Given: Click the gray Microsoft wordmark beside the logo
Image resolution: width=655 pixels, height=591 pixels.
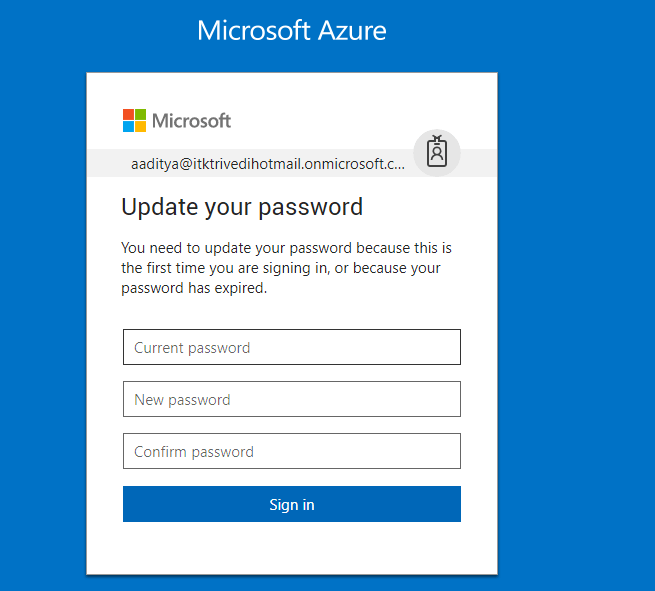Looking at the screenshot, I should pyautogui.click(x=191, y=121).
